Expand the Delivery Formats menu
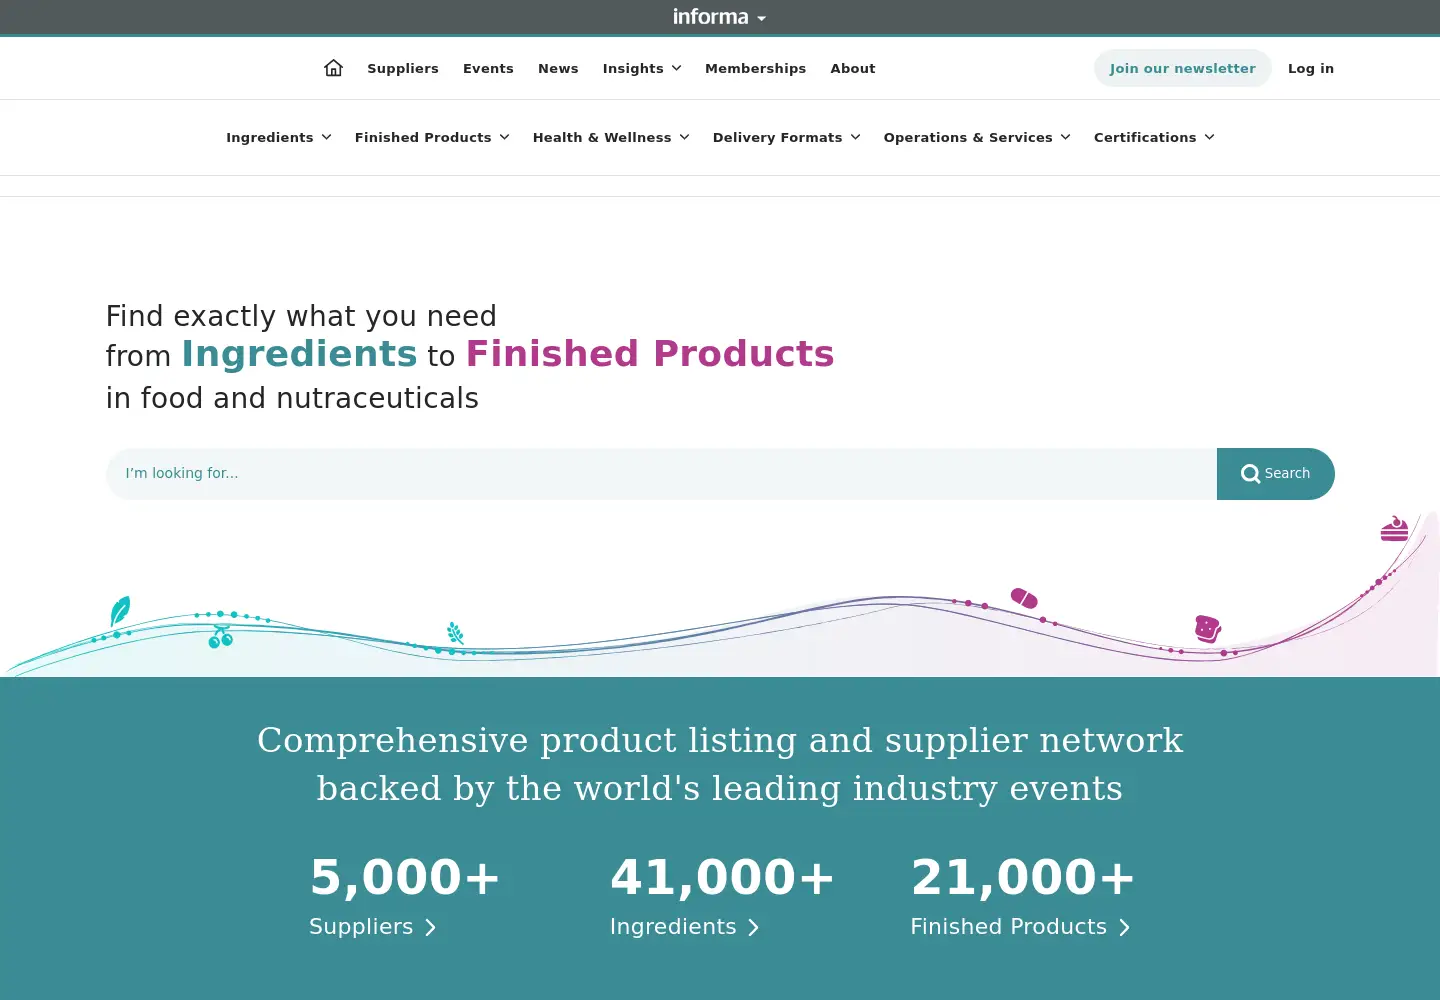 point(786,137)
